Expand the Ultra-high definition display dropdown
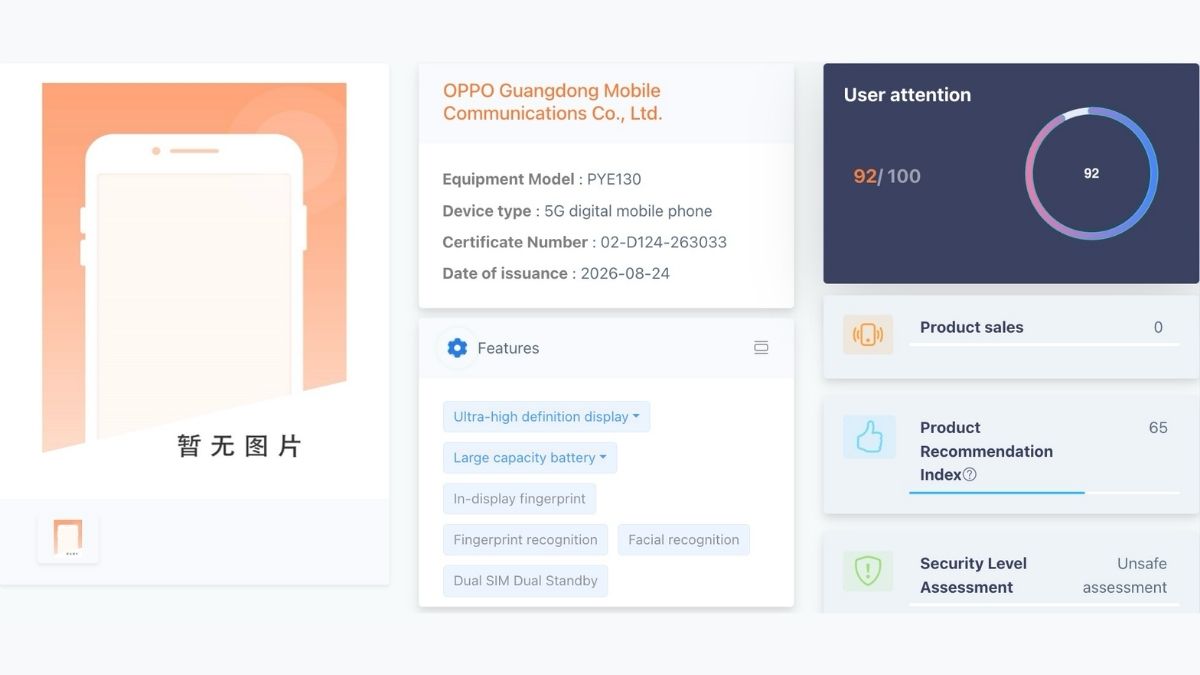 pos(546,417)
